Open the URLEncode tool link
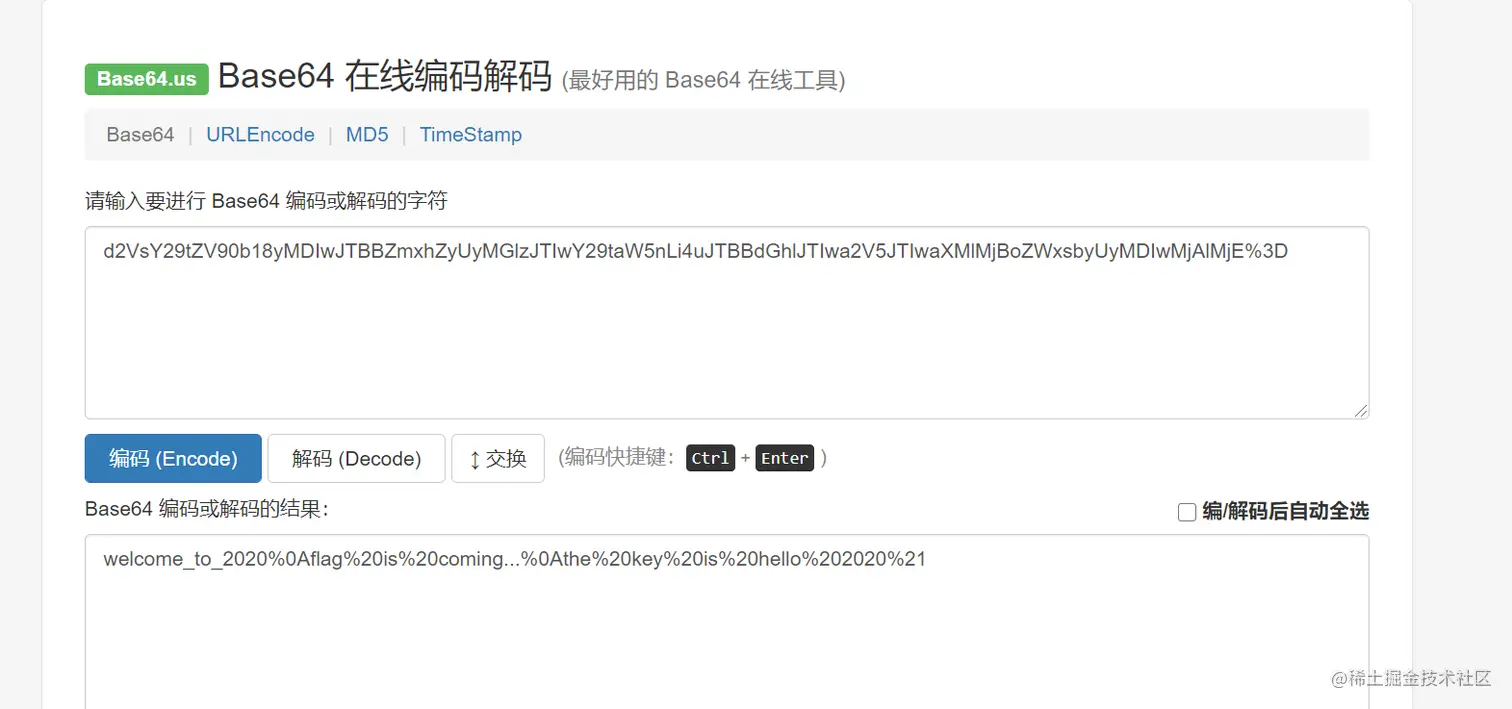The height and width of the screenshot is (709, 1512). coord(260,135)
